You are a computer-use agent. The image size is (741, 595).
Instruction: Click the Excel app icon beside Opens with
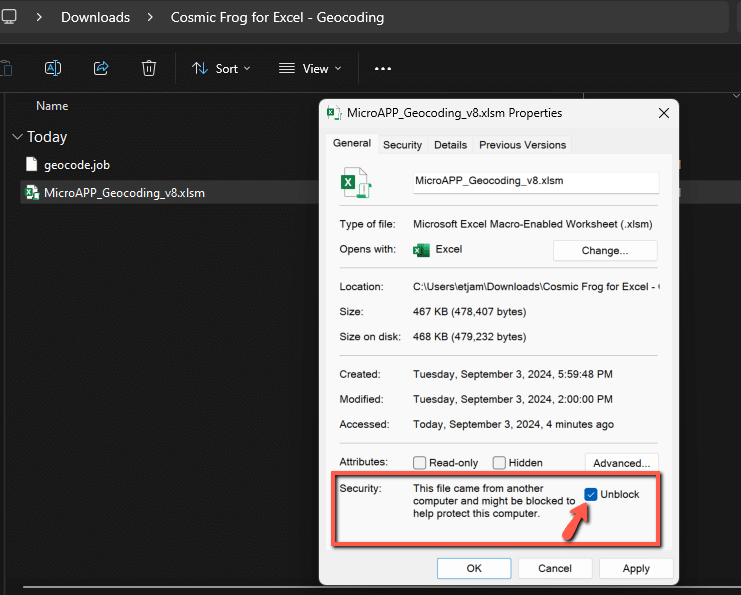(421, 250)
